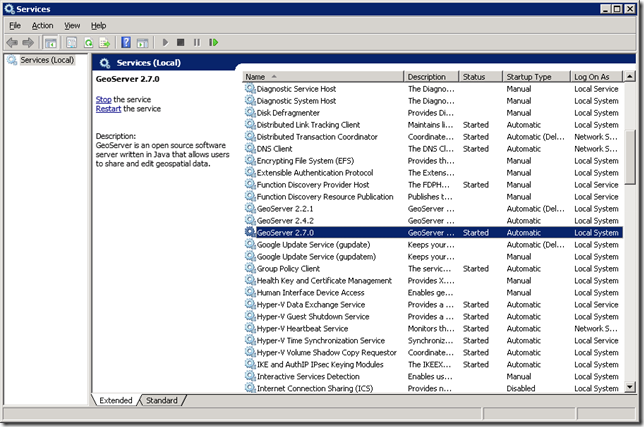Select the Encrypting File System (EFS) service
644x427 pixels.
[x=433, y=161]
